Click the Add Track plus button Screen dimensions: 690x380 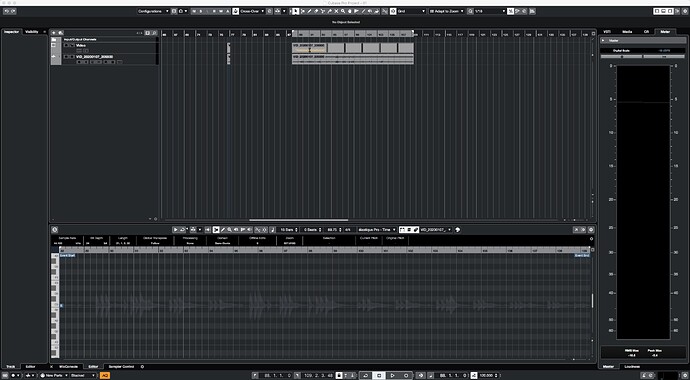point(54,33)
